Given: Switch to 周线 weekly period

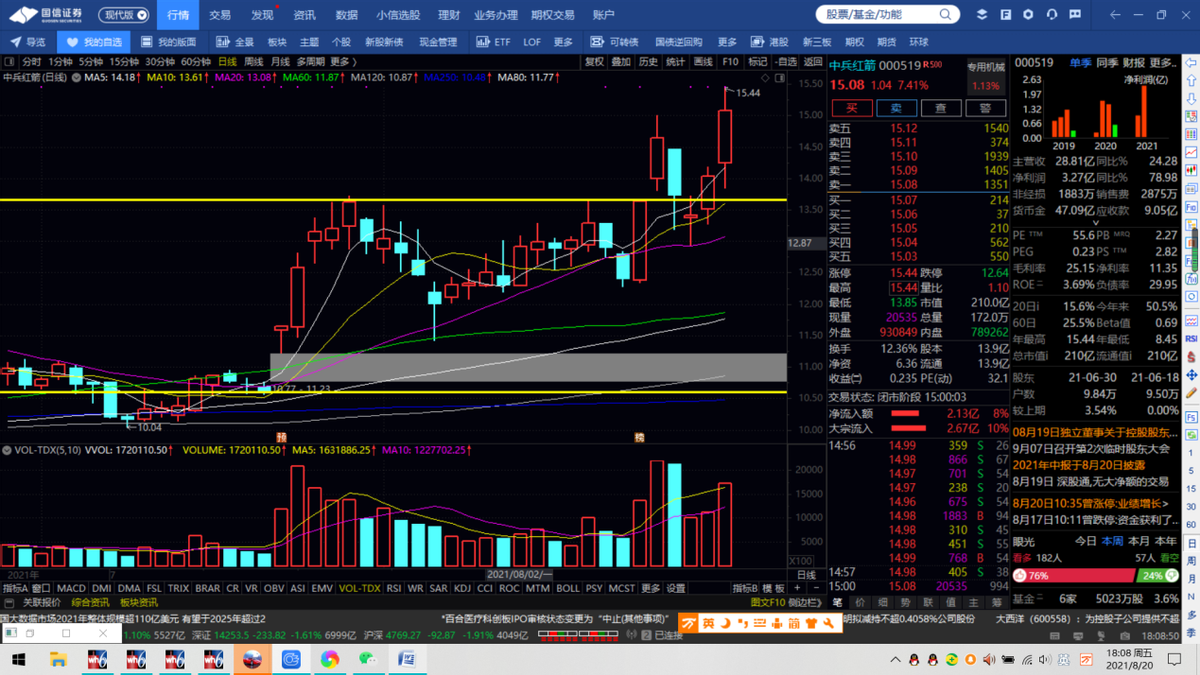Looking at the screenshot, I should tap(254, 62).
